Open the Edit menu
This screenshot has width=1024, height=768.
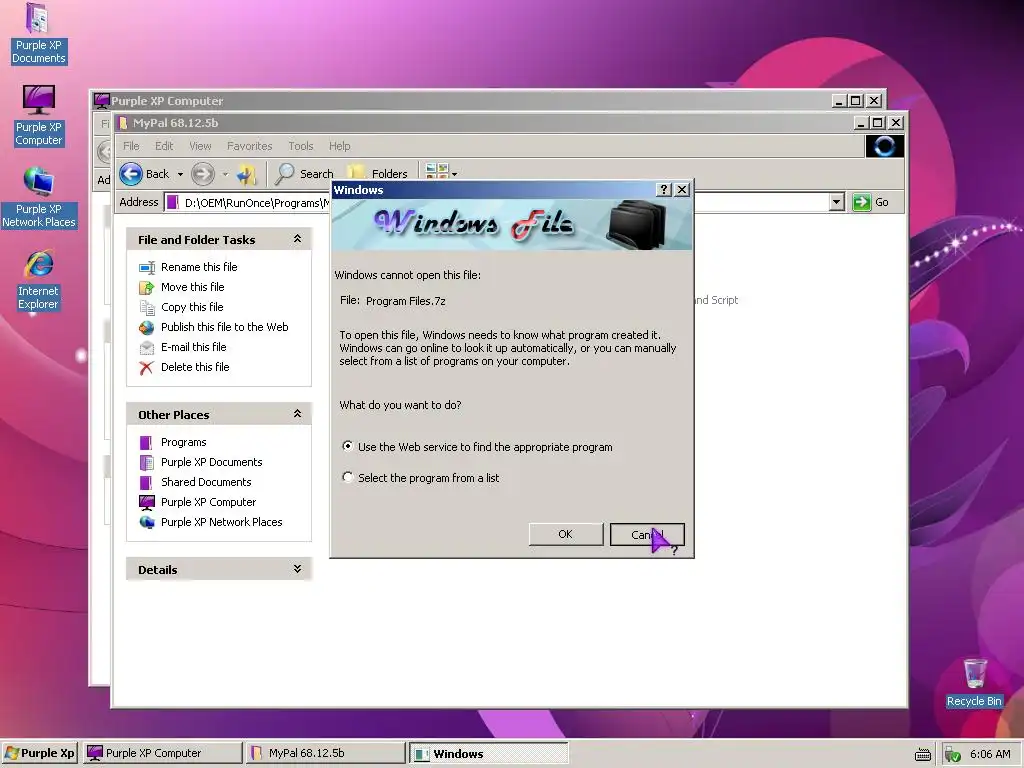coord(164,146)
